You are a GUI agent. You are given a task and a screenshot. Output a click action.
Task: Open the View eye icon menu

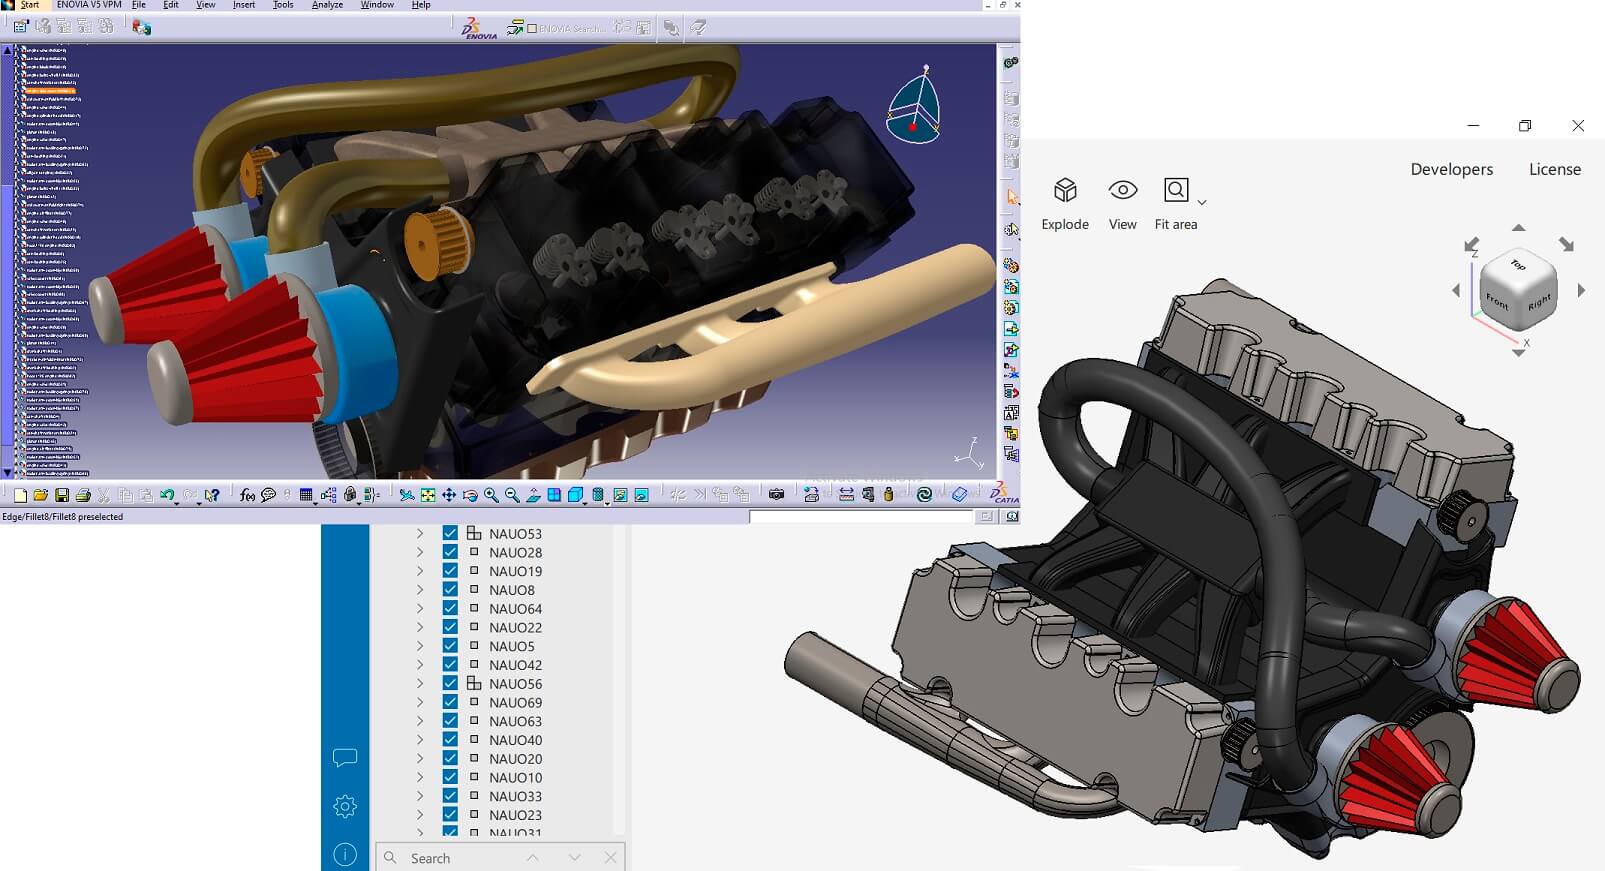tap(1122, 190)
